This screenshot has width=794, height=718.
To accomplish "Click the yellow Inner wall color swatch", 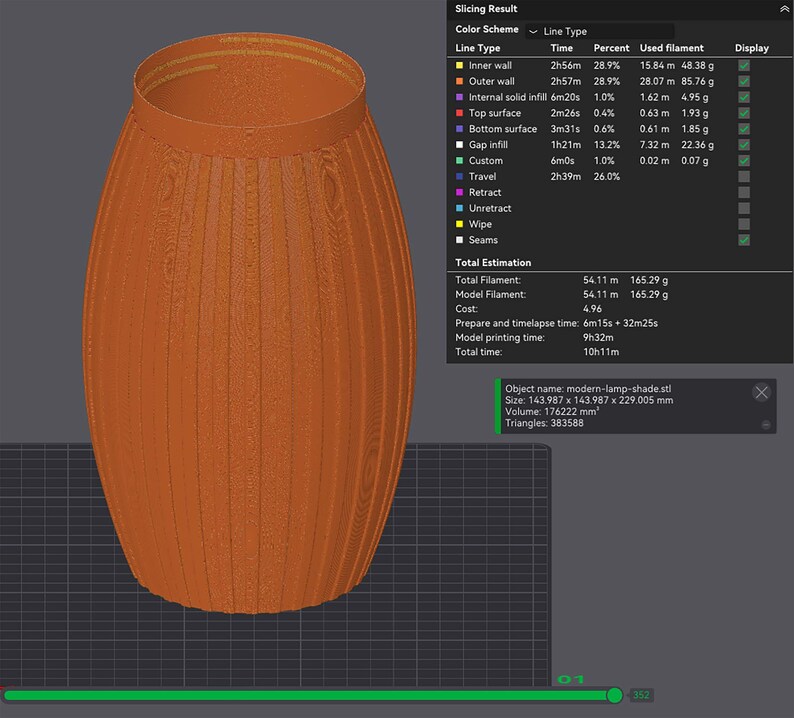I will (x=459, y=65).
